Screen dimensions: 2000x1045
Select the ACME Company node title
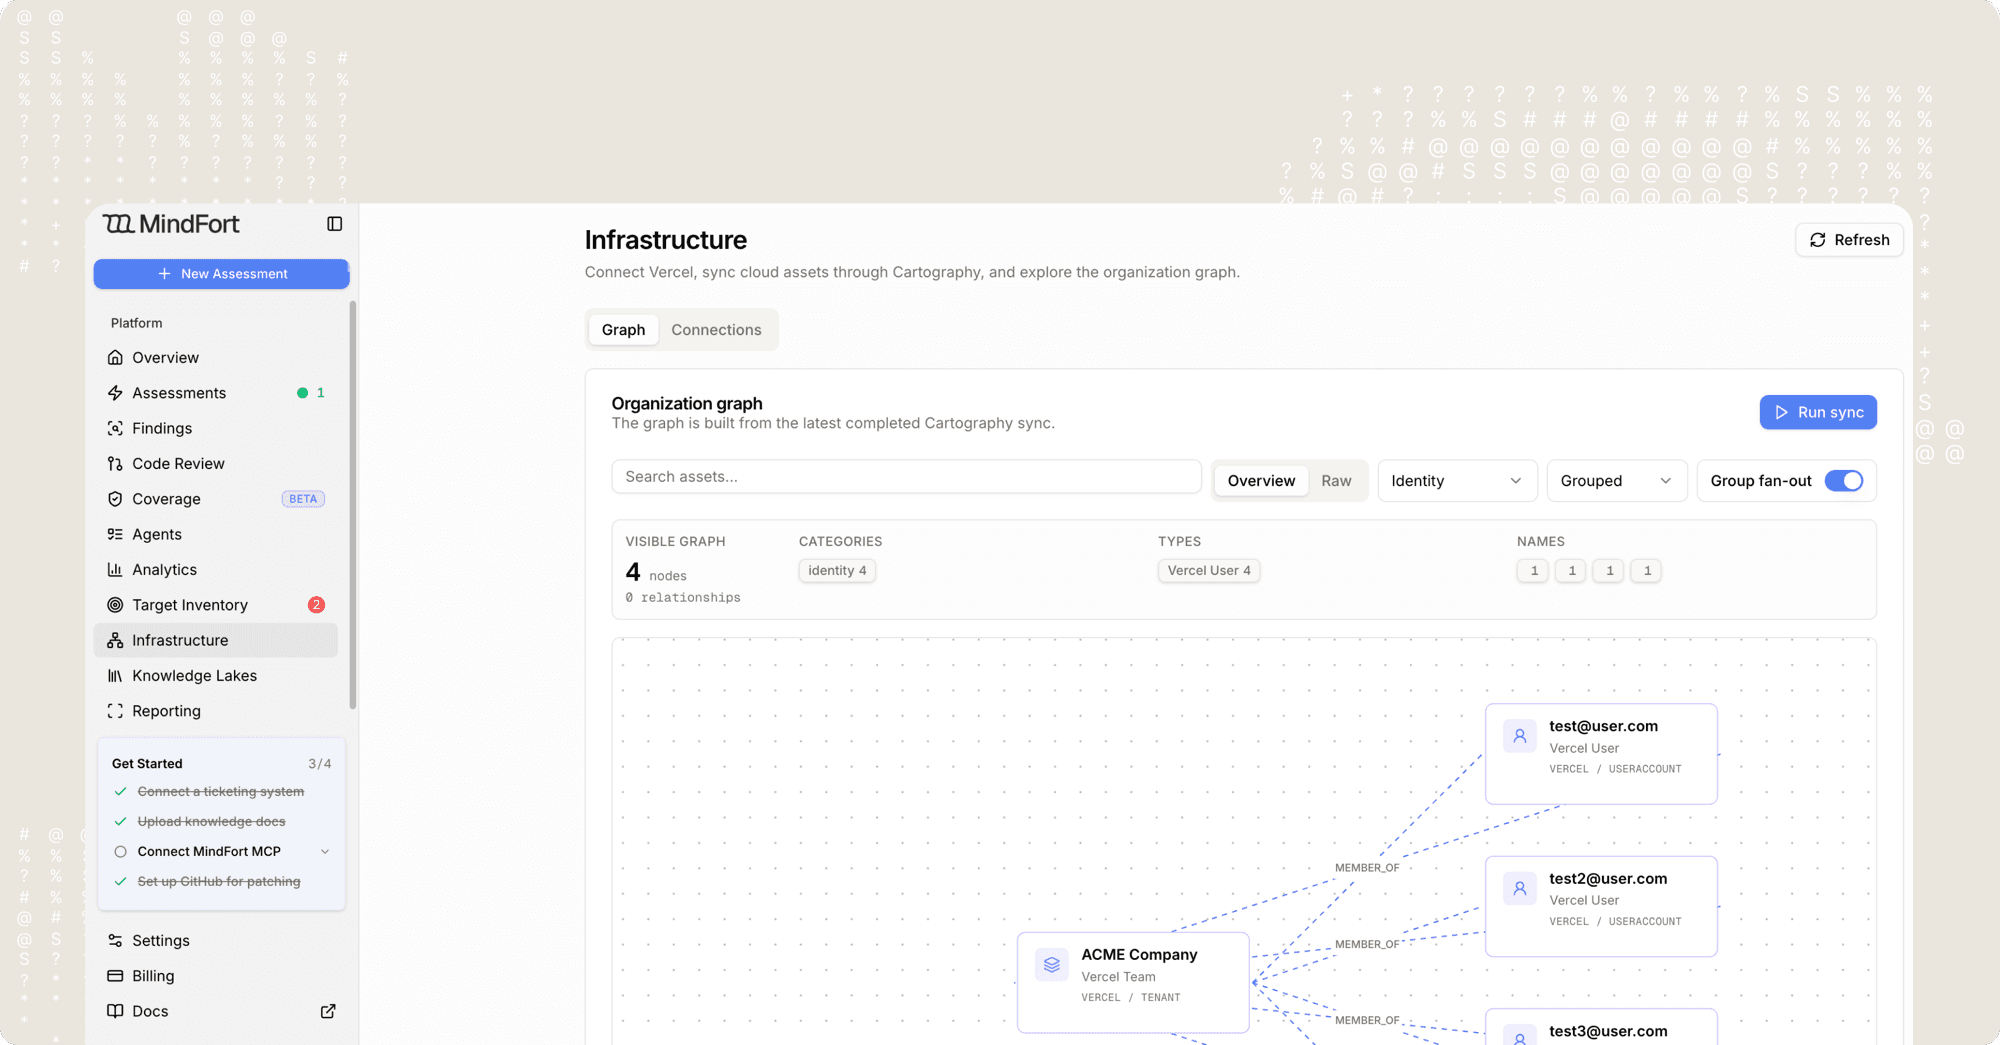click(x=1139, y=955)
